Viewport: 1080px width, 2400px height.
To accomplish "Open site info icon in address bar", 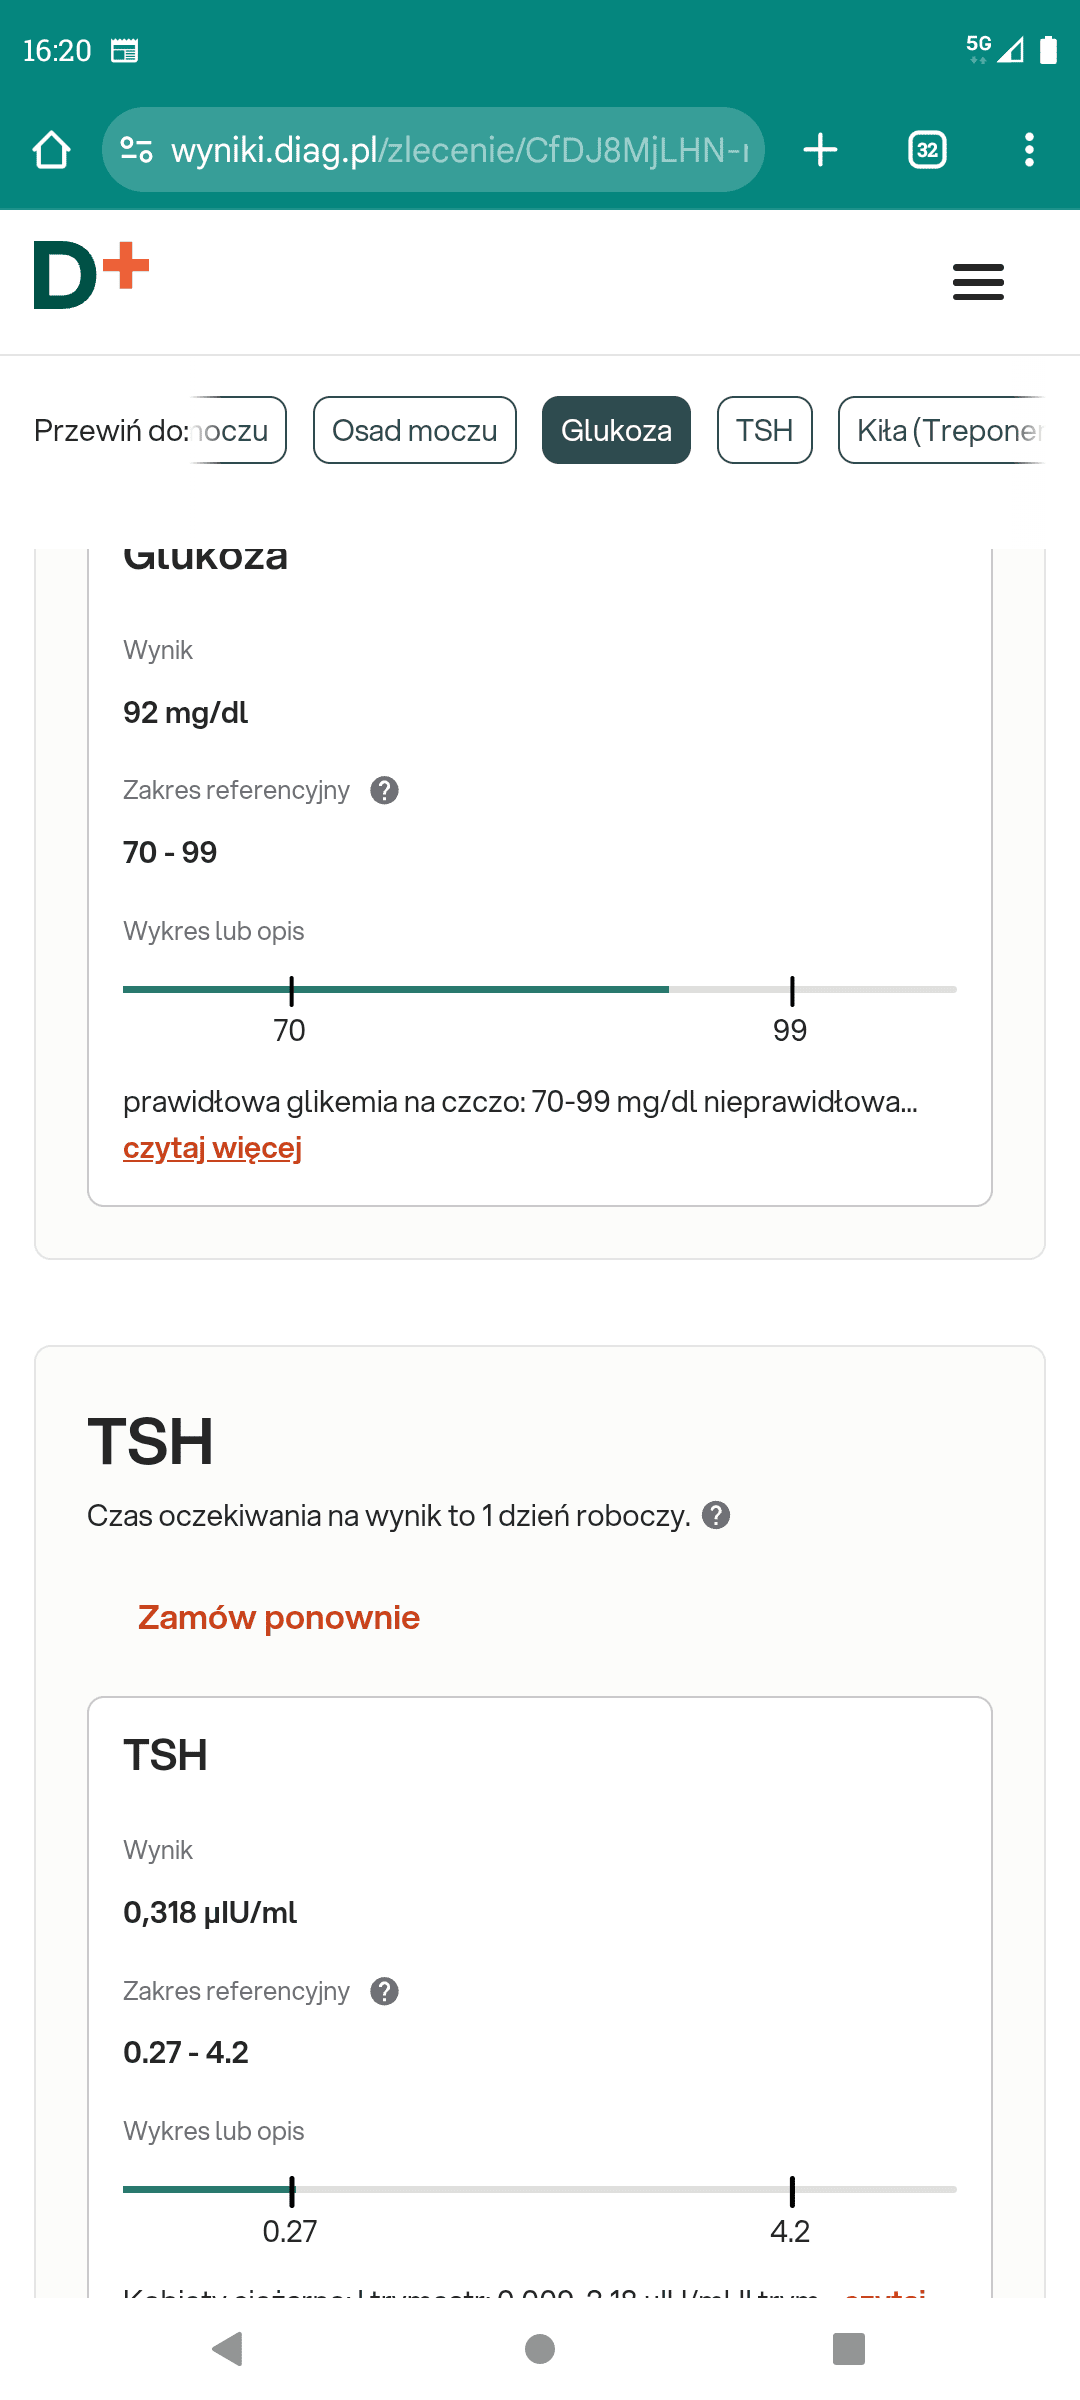I will pyautogui.click(x=136, y=150).
